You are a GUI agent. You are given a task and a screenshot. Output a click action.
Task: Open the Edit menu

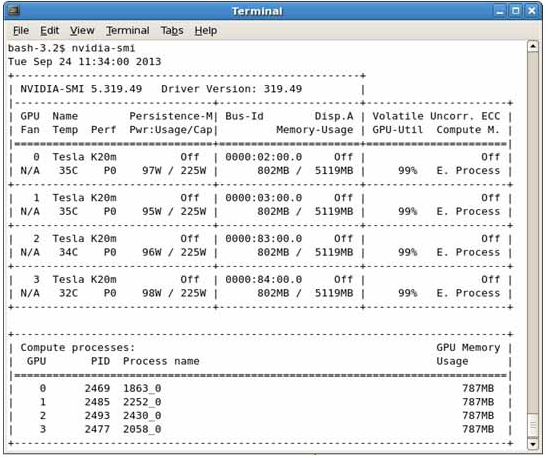(x=49, y=31)
